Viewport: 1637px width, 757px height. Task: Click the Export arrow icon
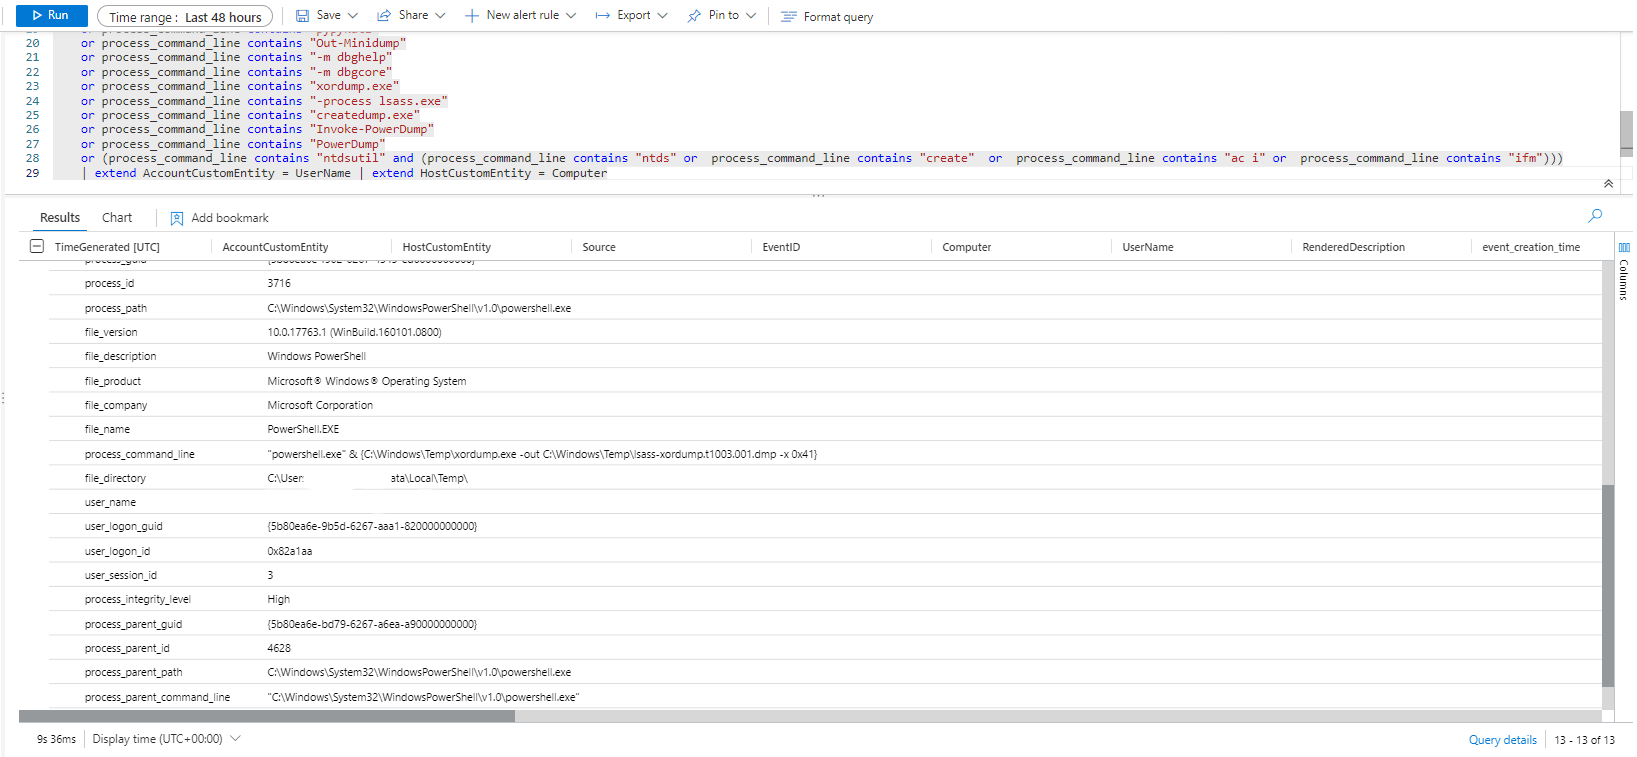point(602,16)
